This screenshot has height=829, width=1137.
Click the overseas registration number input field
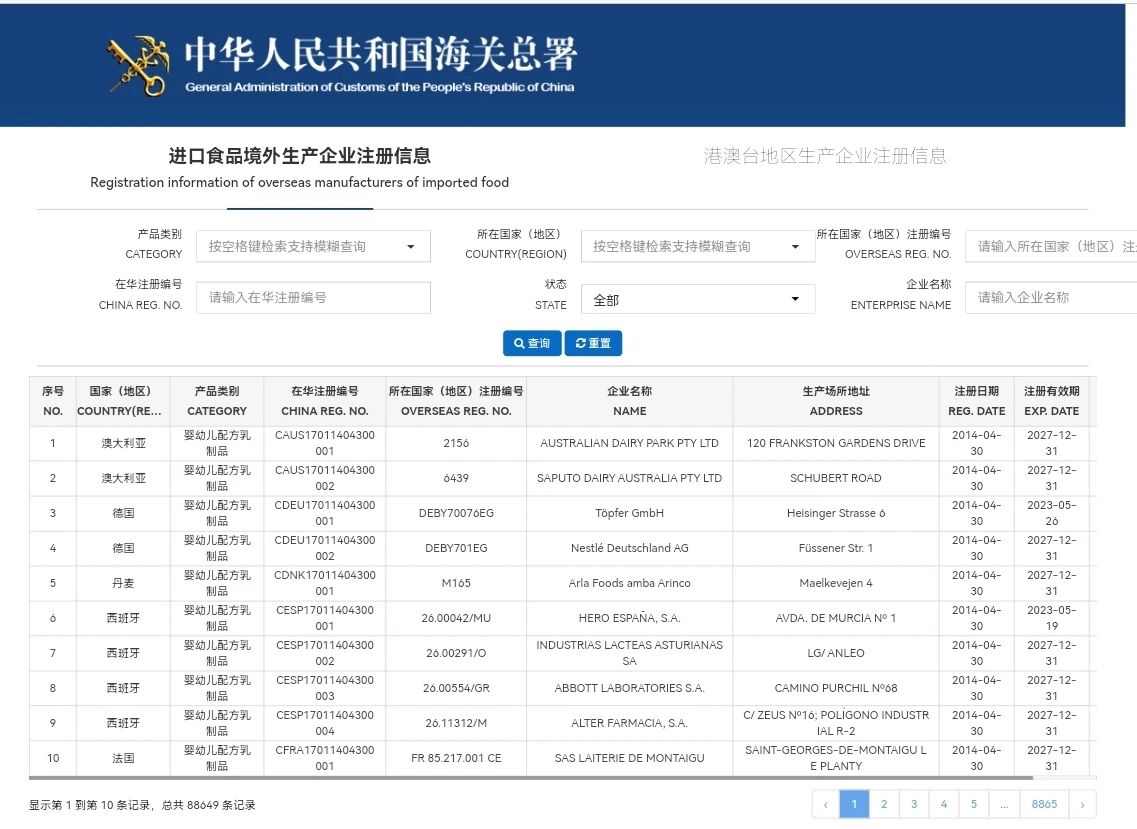(1050, 246)
